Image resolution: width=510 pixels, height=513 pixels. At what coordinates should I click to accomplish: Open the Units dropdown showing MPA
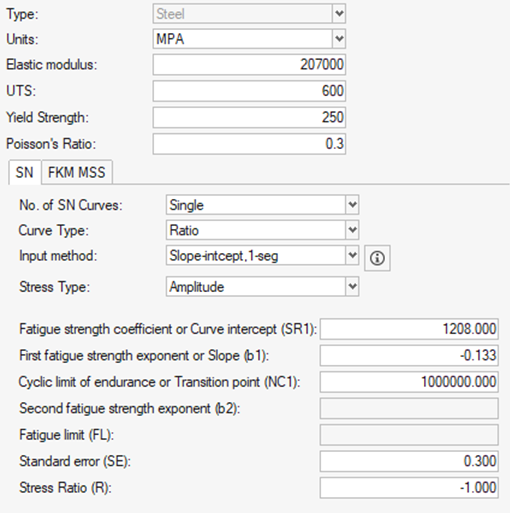point(249,39)
